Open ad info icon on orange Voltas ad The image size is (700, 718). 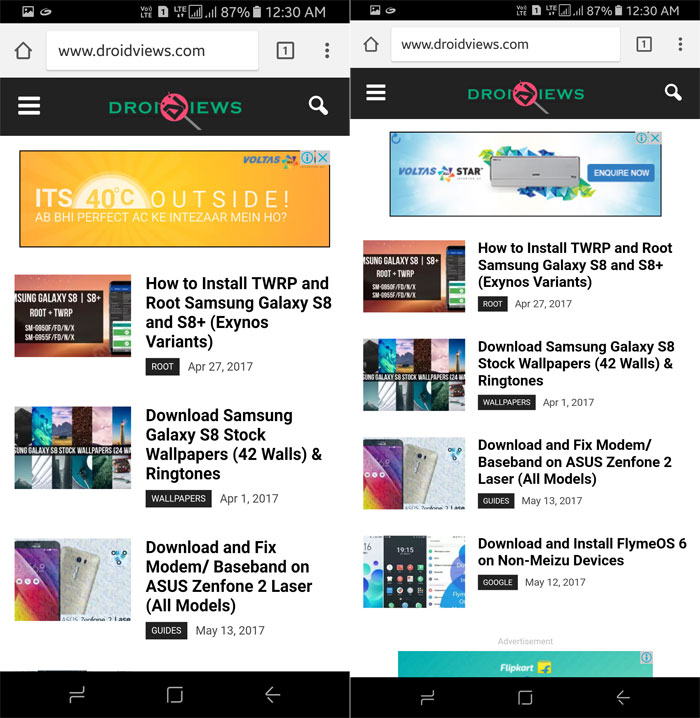coord(308,158)
